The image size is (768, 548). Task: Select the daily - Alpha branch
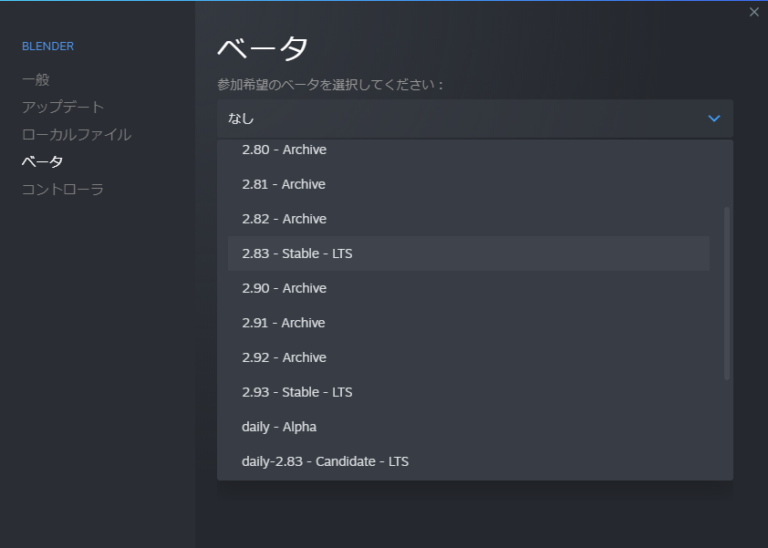[x=468, y=427]
